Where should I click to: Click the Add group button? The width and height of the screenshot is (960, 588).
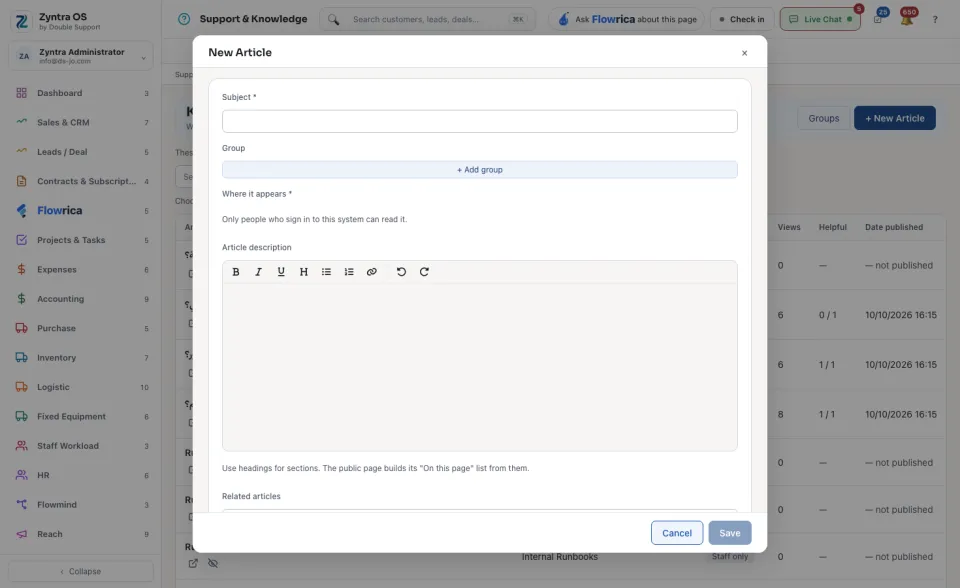pyautogui.click(x=479, y=170)
